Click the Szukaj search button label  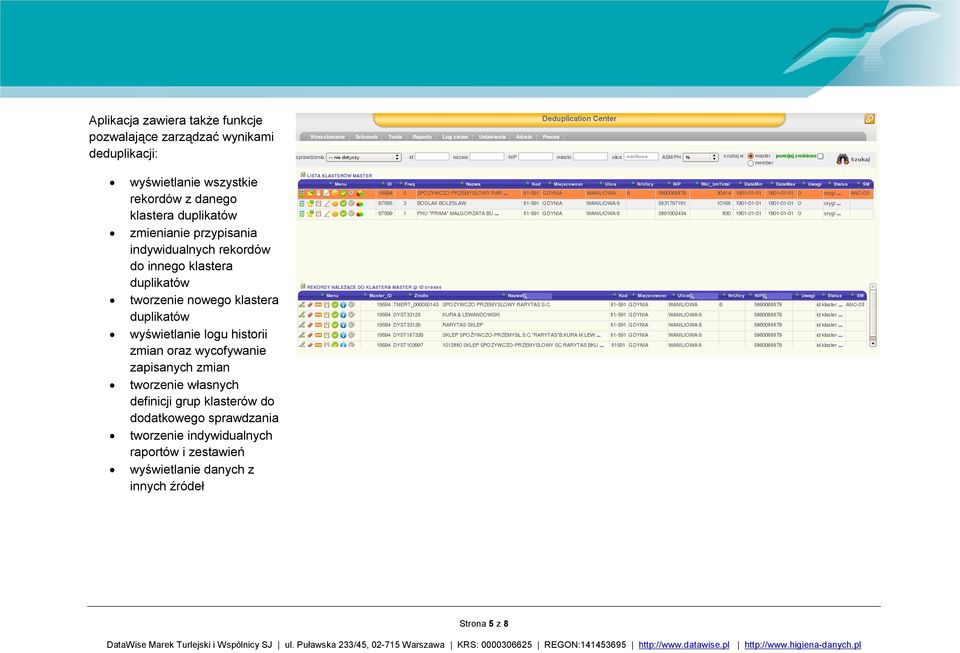[860, 159]
